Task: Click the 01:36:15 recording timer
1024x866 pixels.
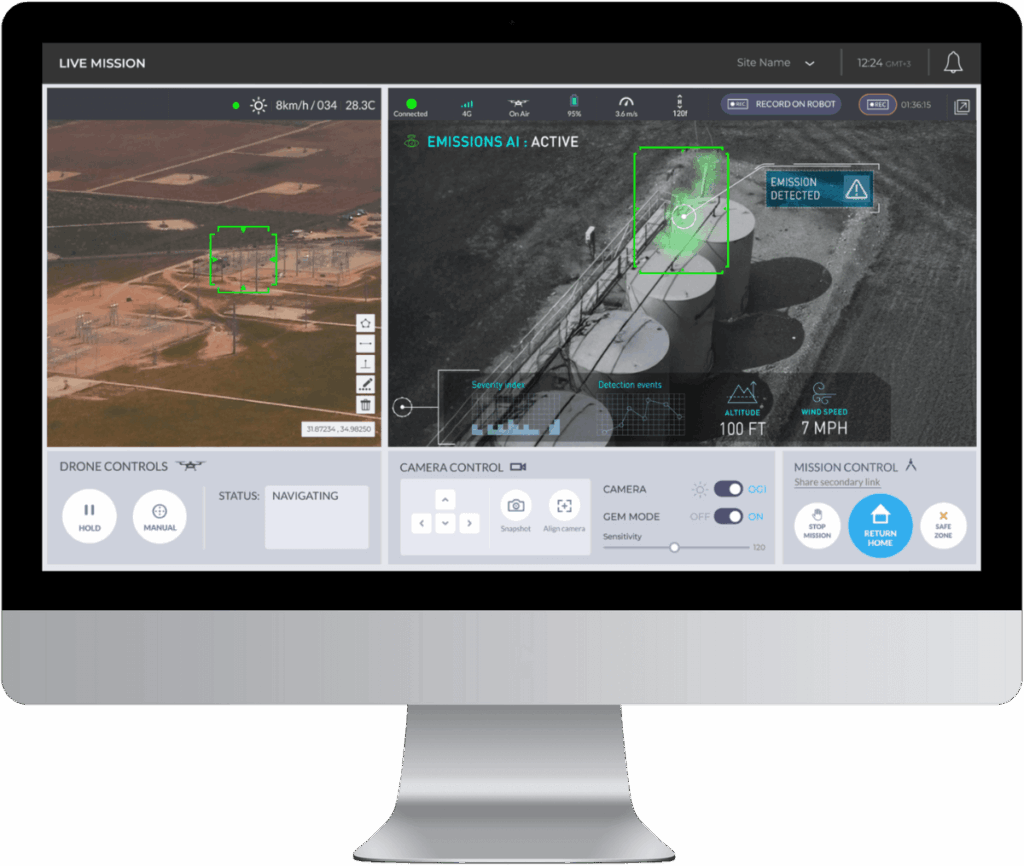Action: pos(916,104)
